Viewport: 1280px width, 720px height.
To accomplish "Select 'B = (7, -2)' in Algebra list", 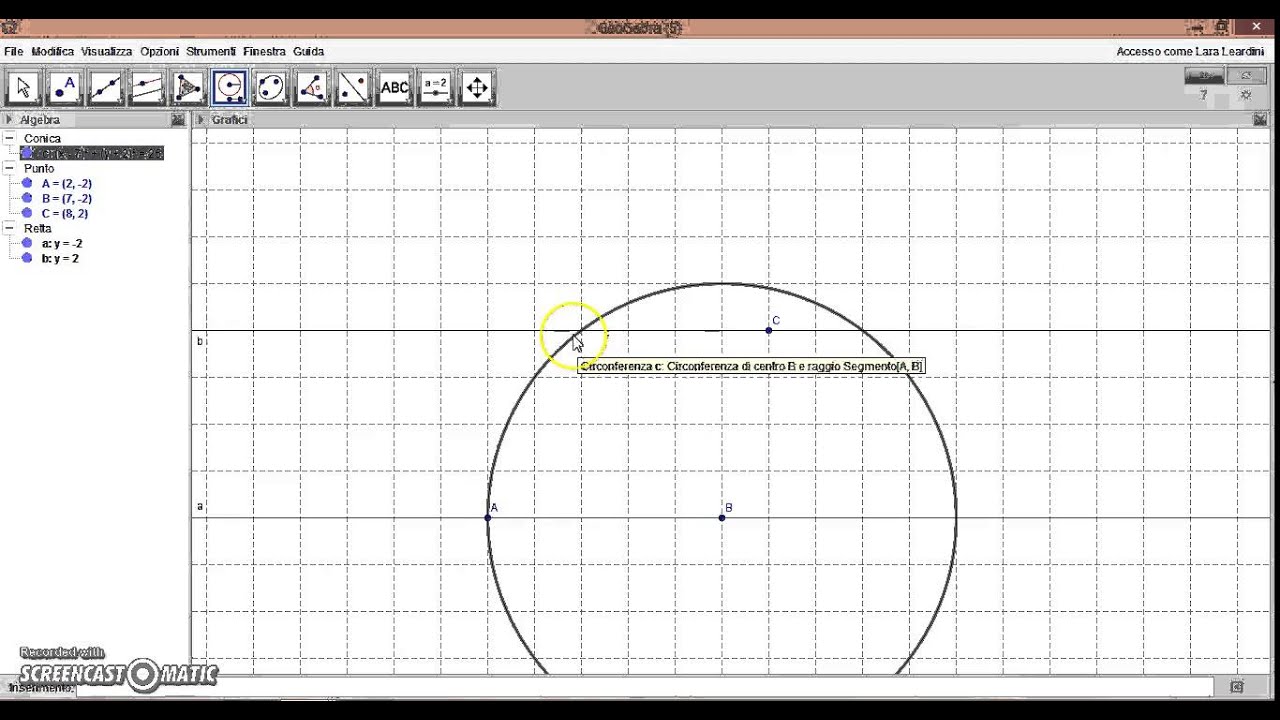I will pyautogui.click(x=67, y=199).
